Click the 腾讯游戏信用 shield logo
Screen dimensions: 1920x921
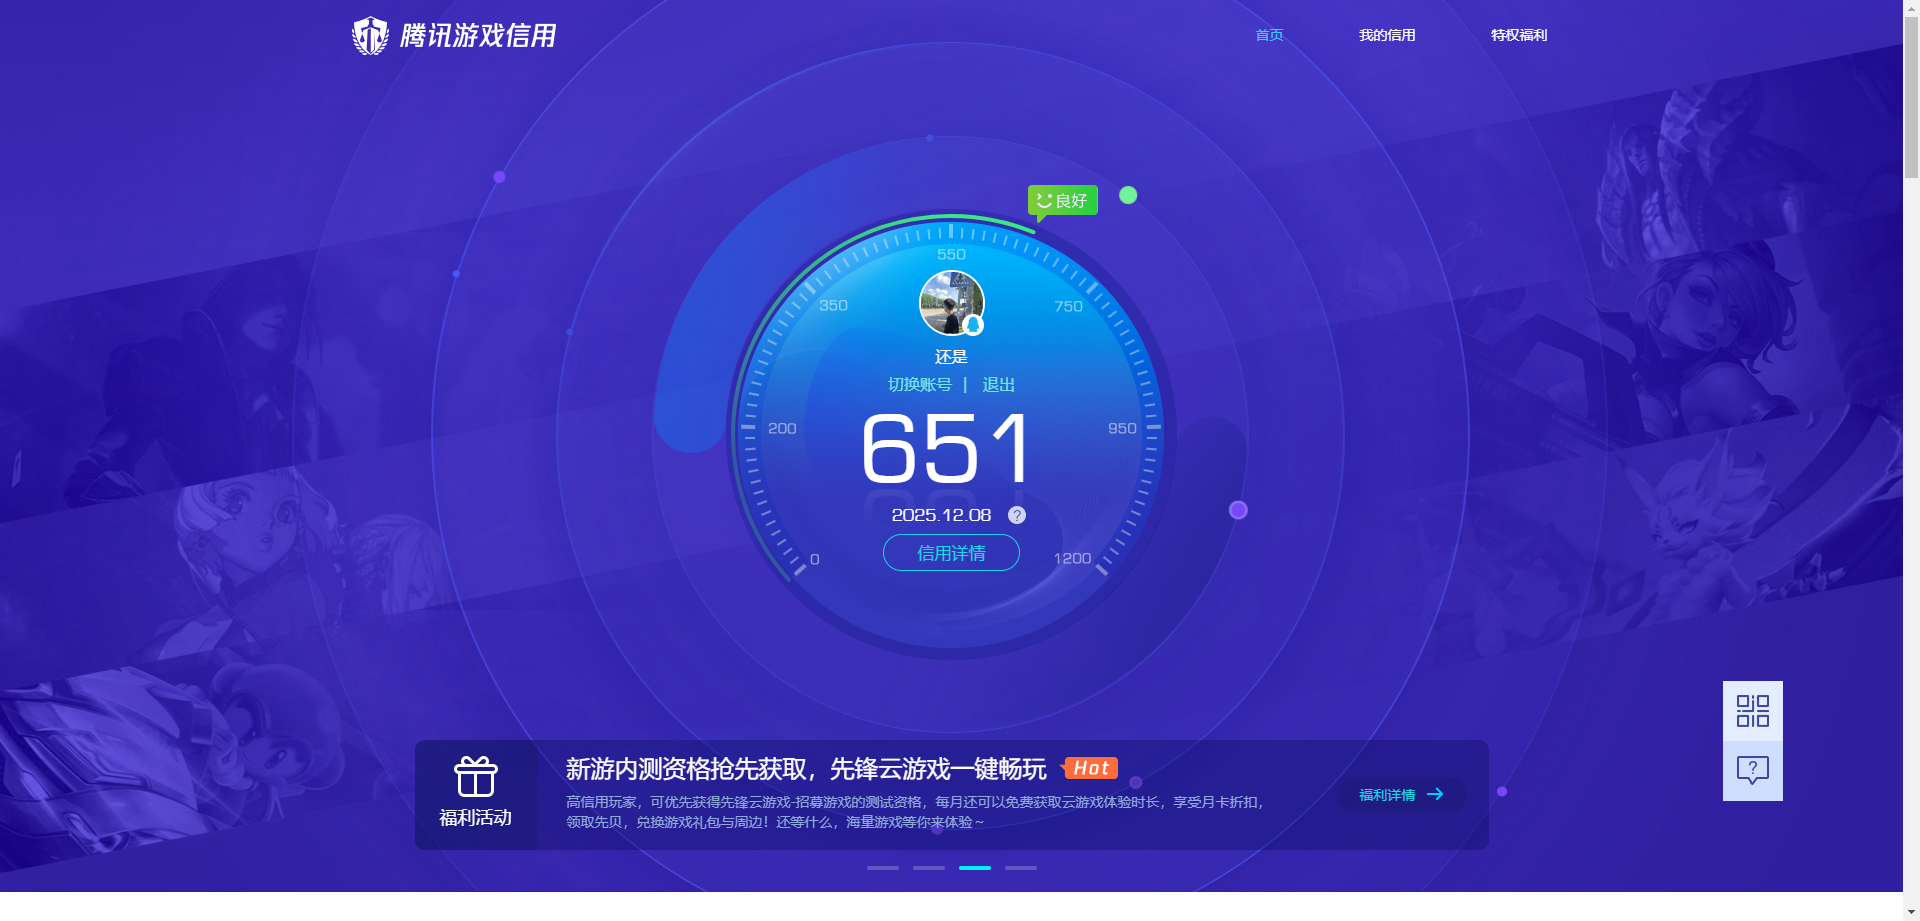pos(370,34)
